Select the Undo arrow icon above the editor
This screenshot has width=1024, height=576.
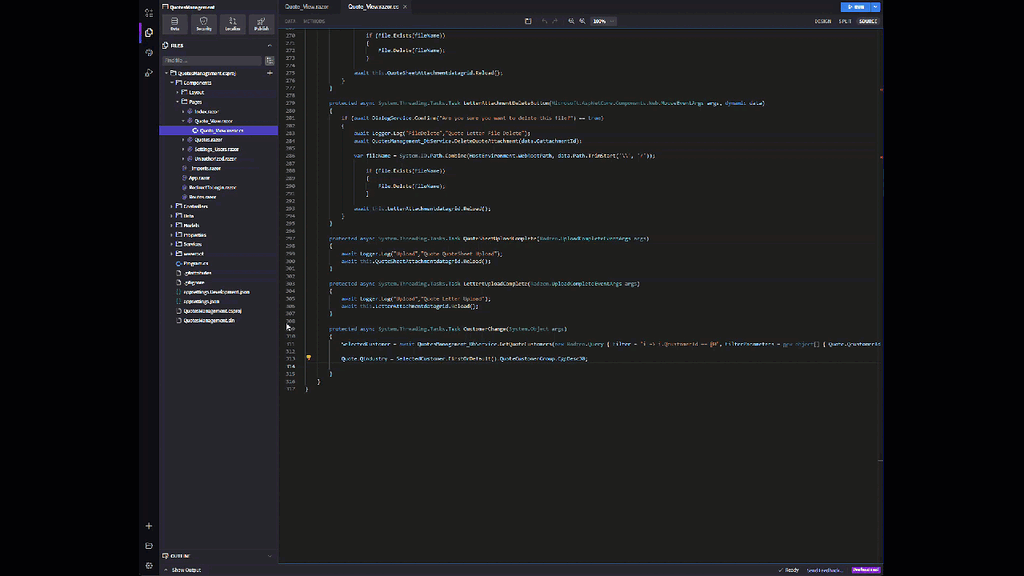pos(545,21)
